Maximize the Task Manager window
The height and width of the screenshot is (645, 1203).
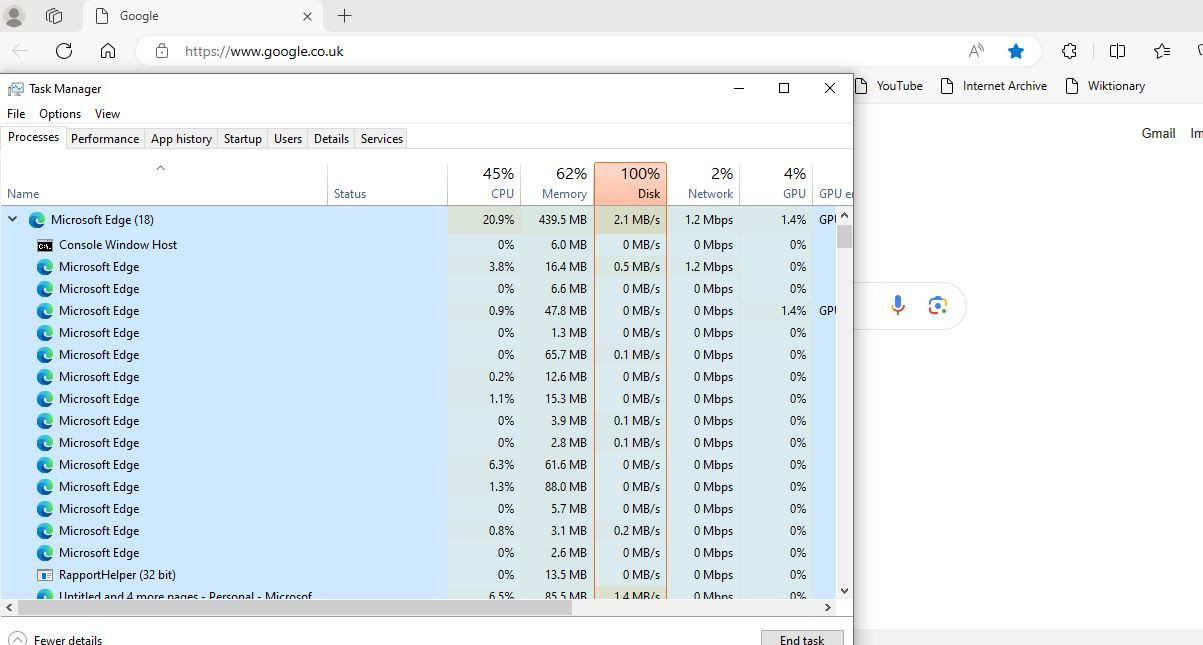coord(784,88)
